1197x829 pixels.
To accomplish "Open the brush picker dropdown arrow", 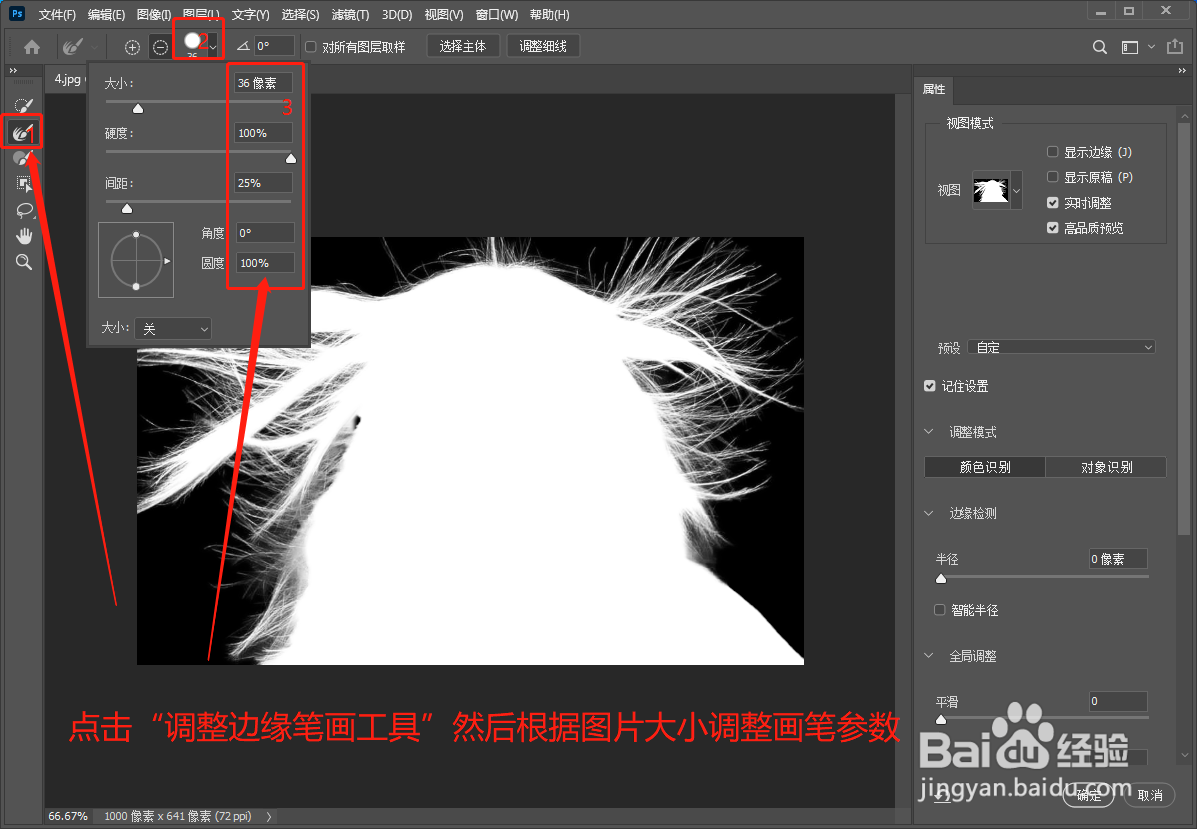I will click(213, 47).
